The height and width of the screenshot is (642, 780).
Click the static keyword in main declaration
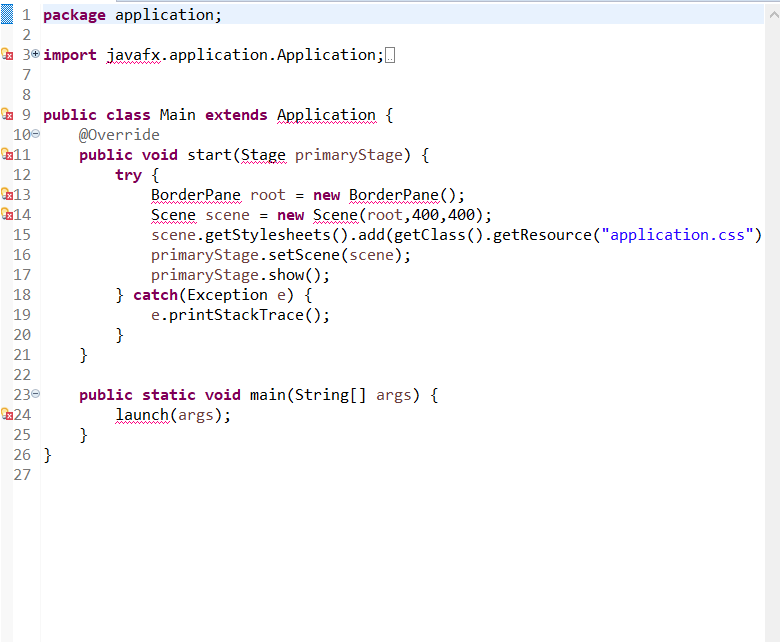point(169,395)
